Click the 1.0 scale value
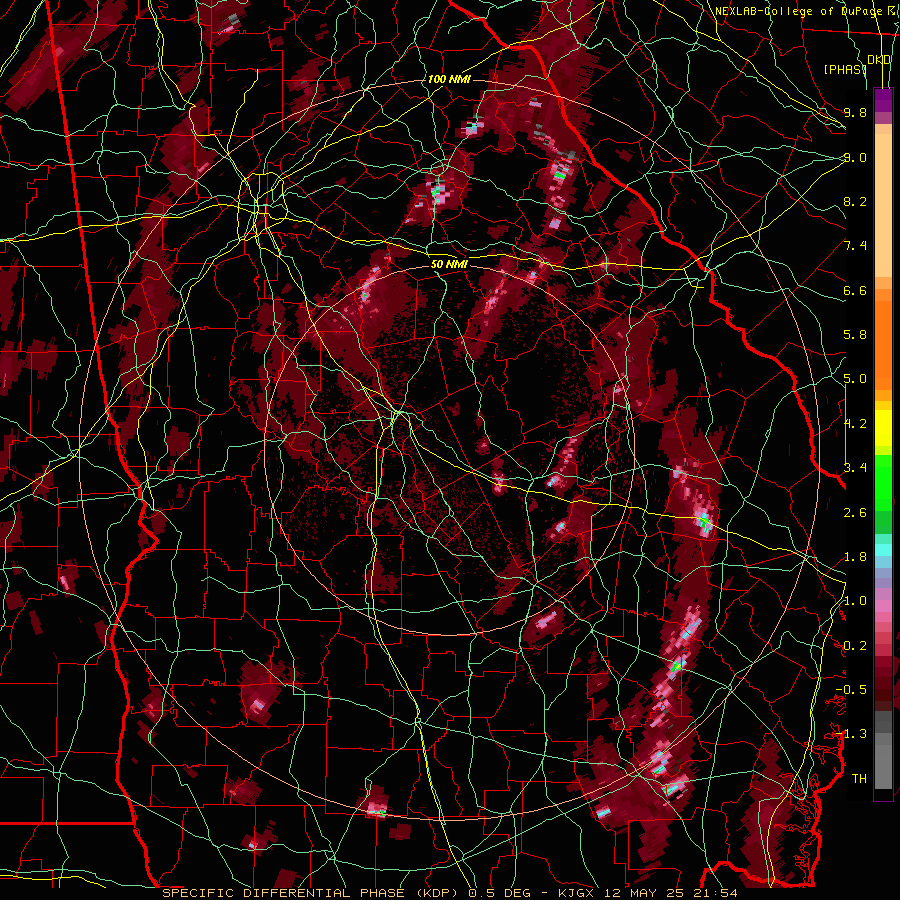The width and height of the screenshot is (900, 900). (x=855, y=601)
